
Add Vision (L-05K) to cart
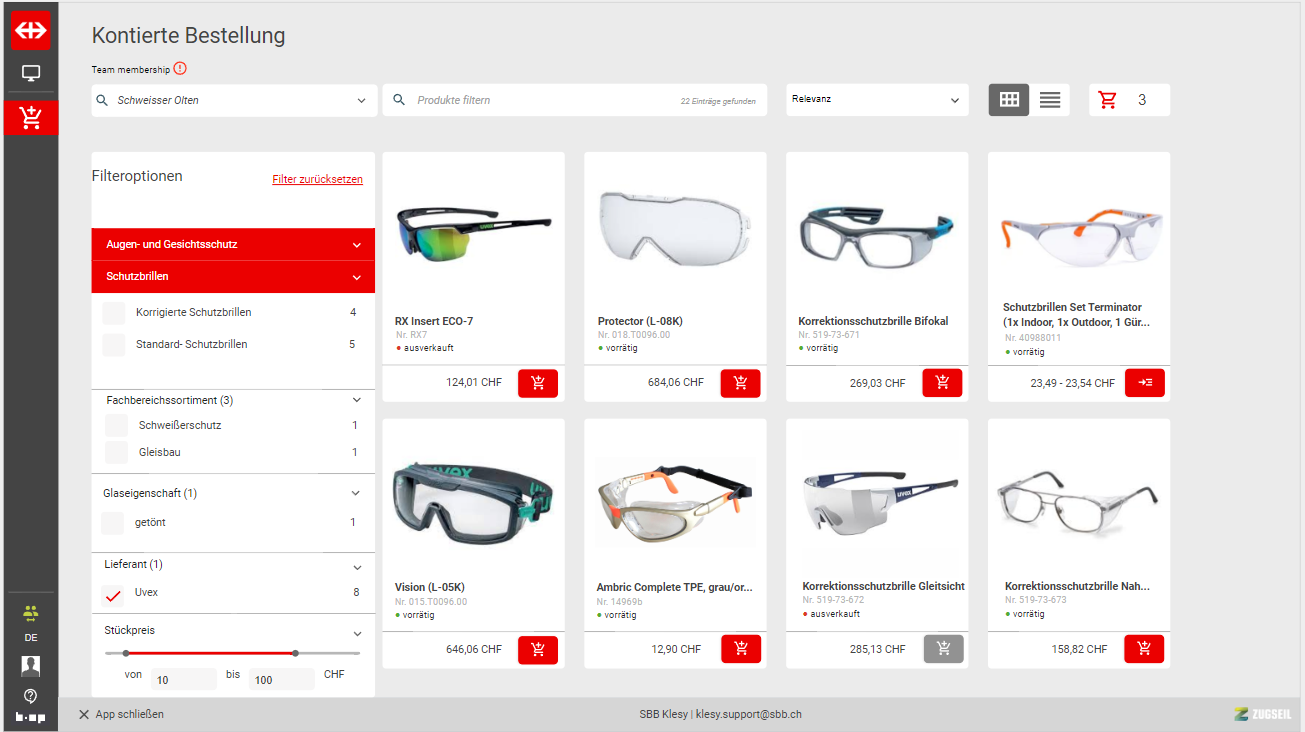[538, 650]
